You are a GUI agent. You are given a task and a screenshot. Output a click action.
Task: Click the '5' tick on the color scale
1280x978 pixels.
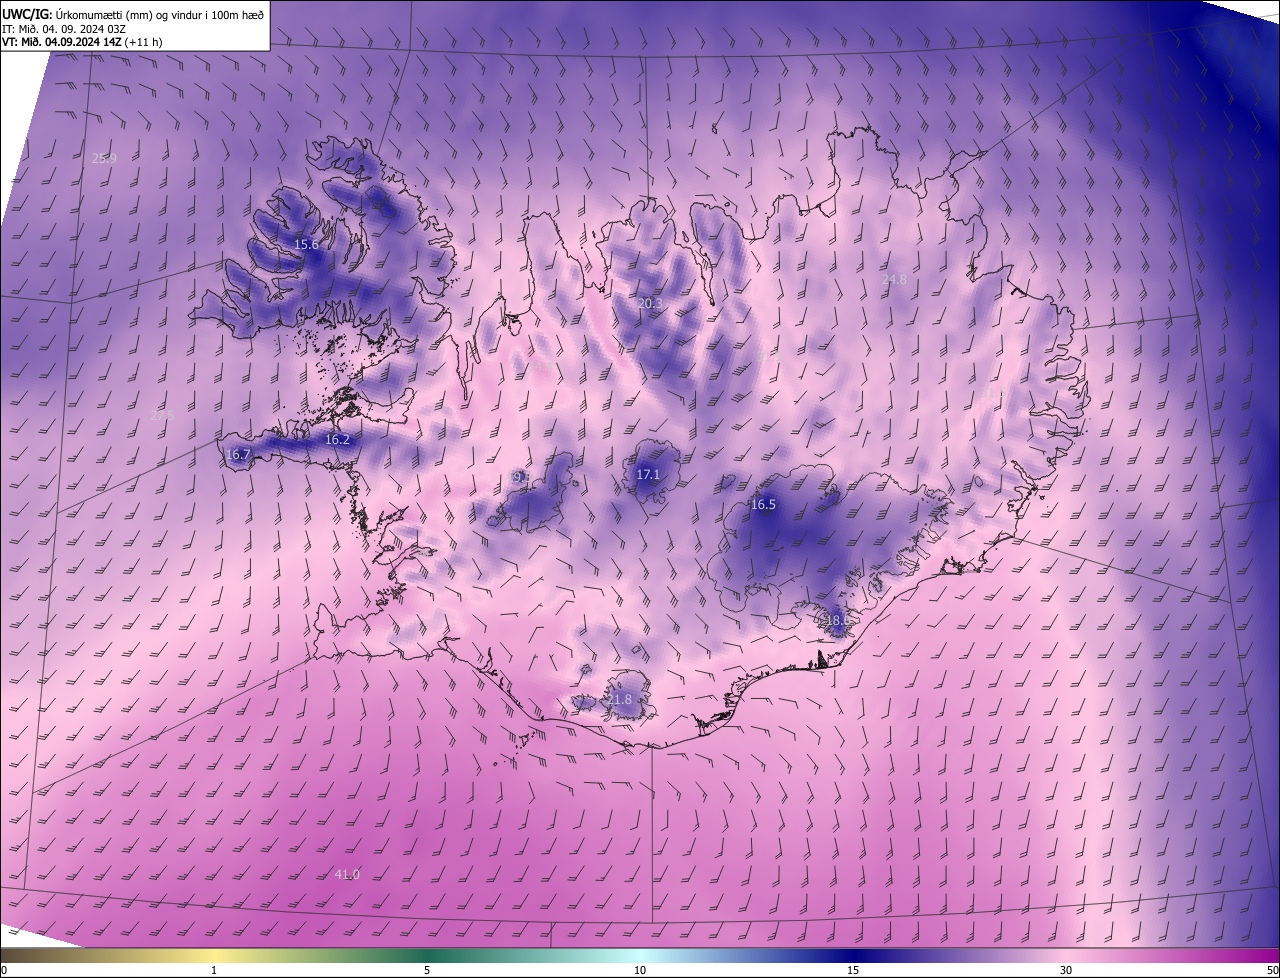pyautogui.click(x=427, y=970)
